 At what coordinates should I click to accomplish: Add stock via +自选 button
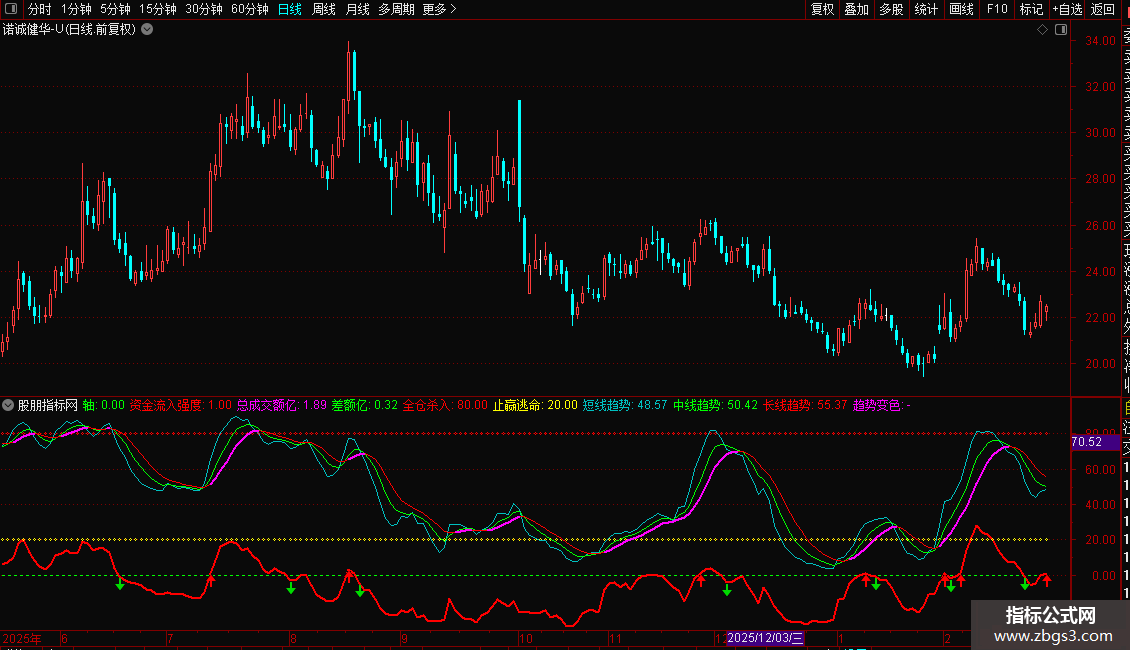(x=1066, y=9)
